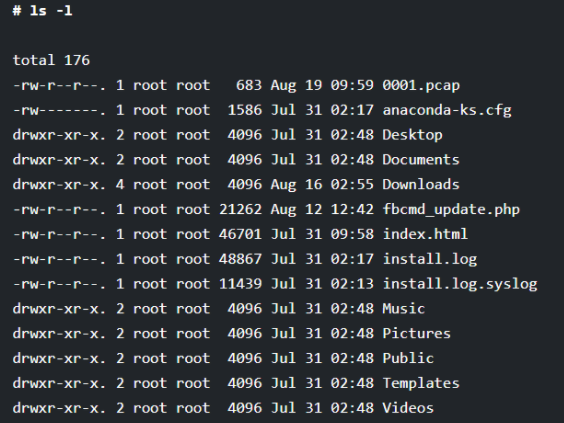Click the install.log.syslog filename

[460, 284]
